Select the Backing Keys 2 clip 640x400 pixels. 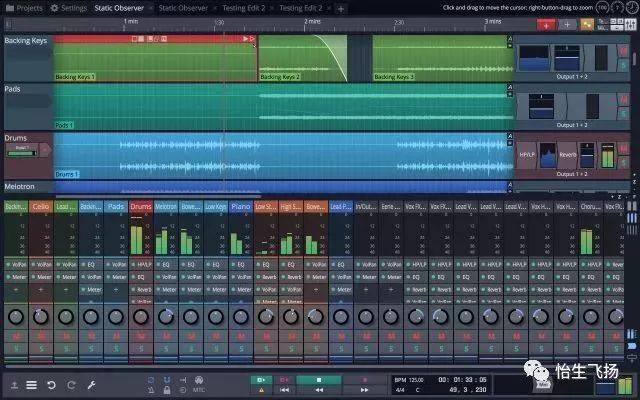303,58
